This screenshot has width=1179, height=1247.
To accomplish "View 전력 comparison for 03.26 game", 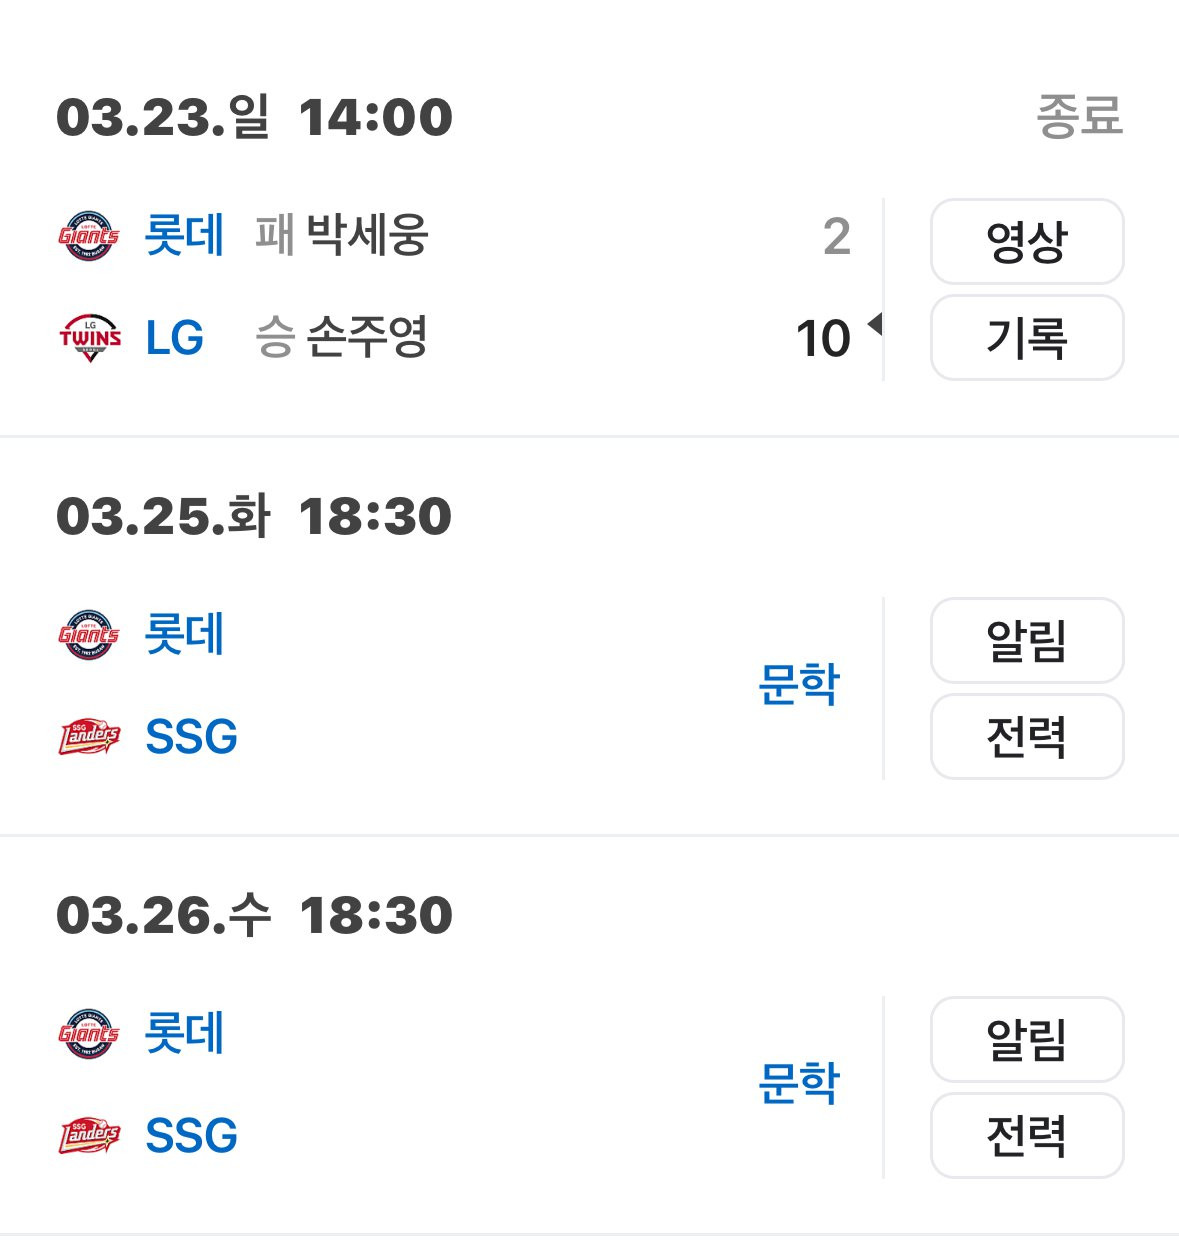I will [x=1026, y=1136].
